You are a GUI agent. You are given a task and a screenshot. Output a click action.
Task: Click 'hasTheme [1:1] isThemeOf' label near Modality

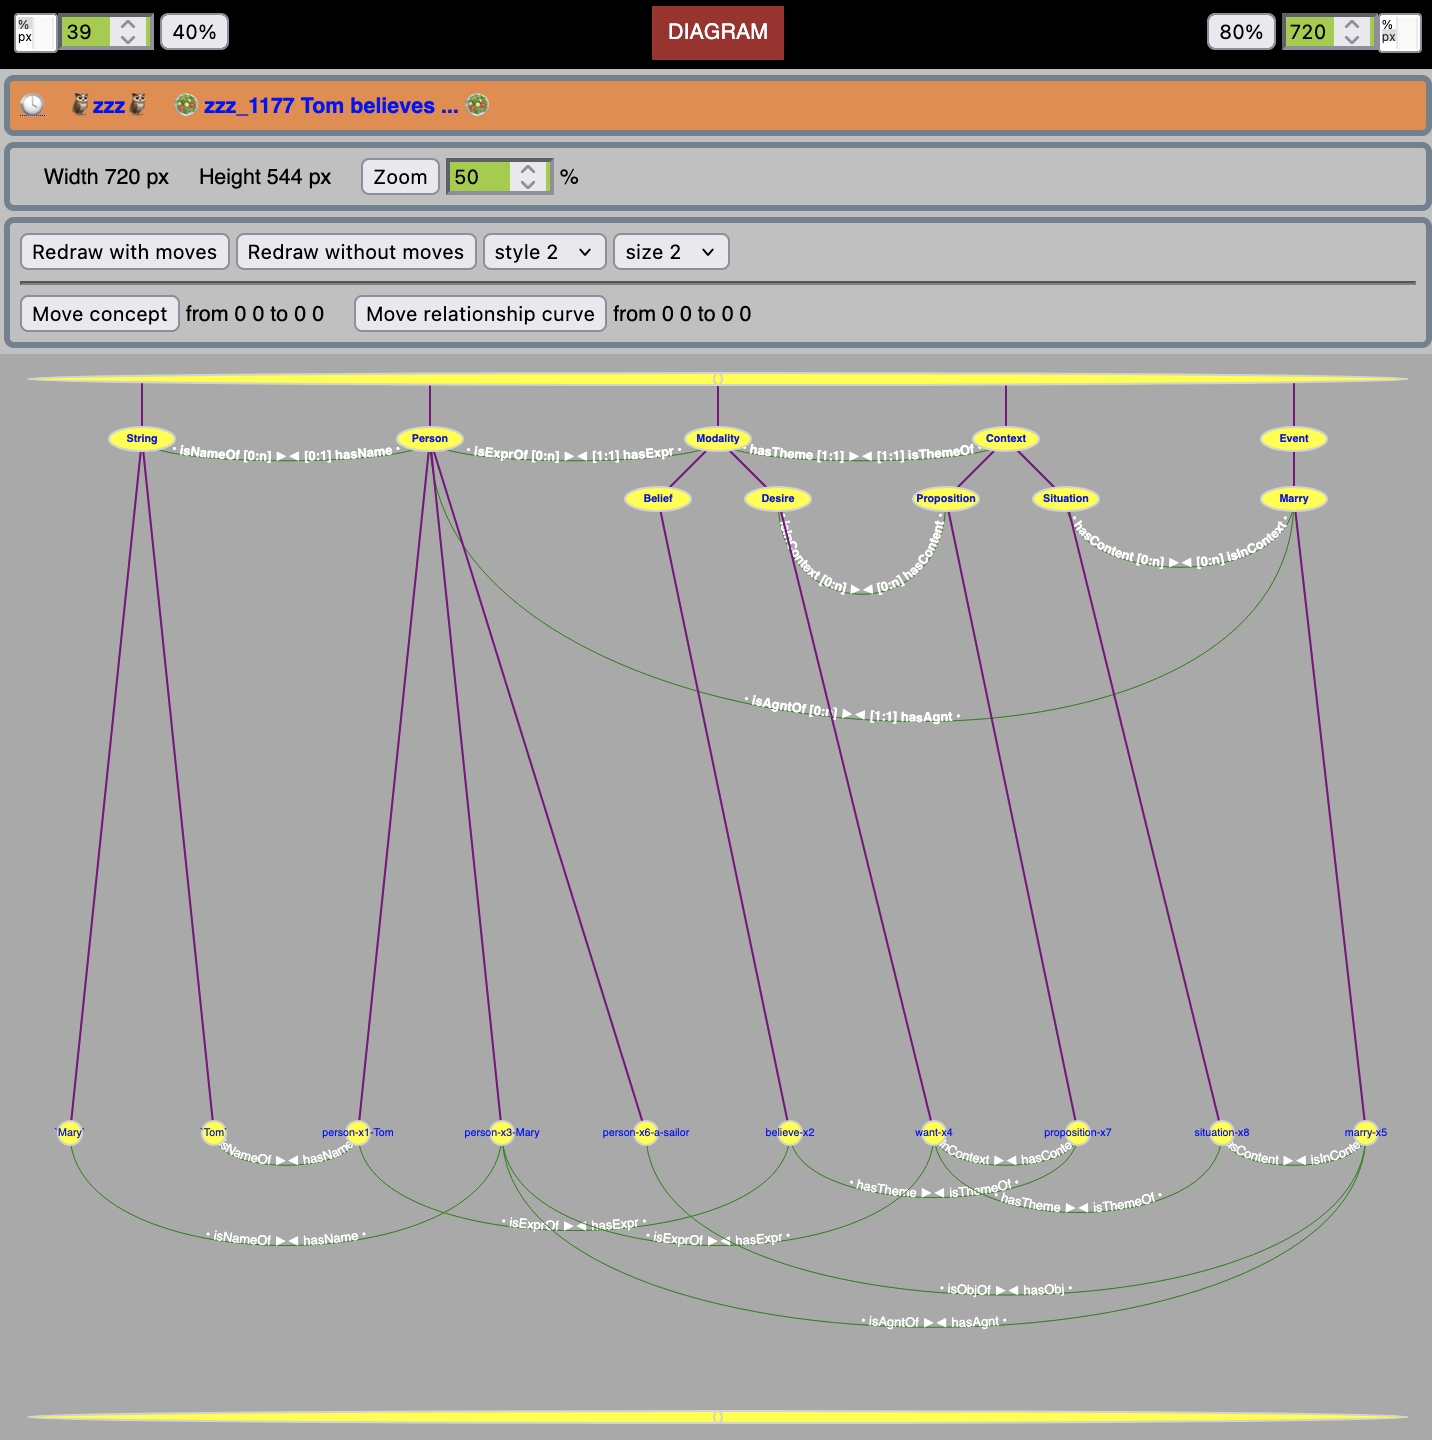point(862,453)
